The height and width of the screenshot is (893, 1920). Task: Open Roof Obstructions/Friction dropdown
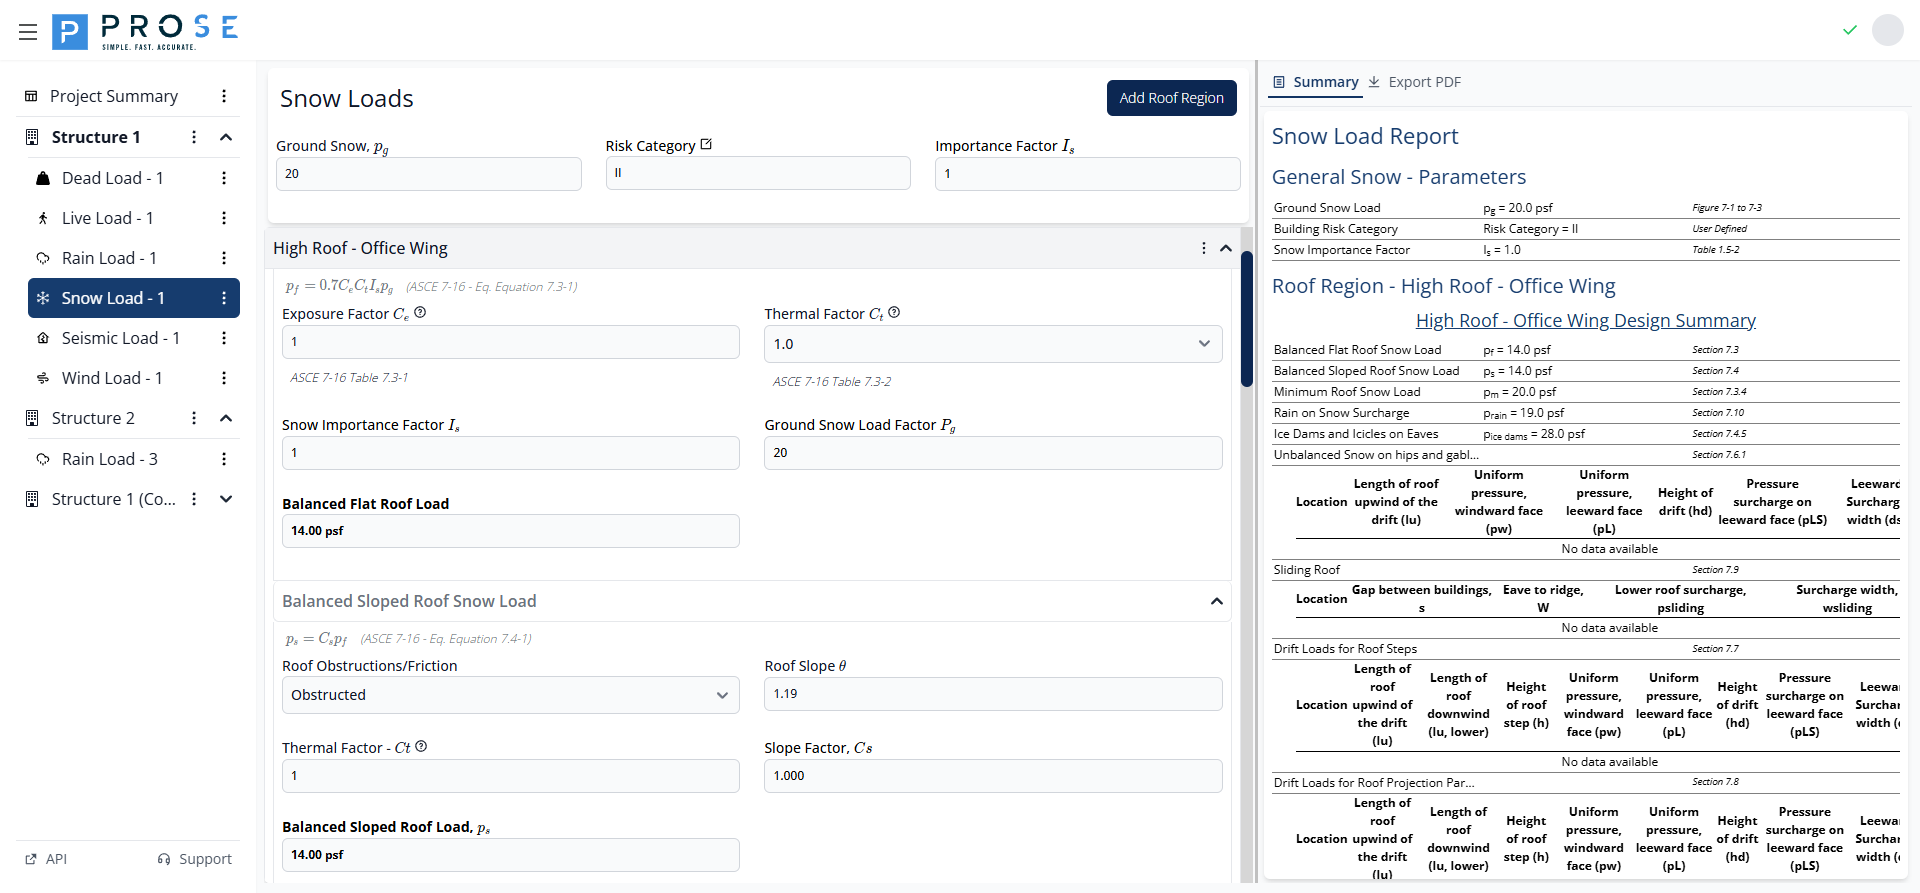[510, 695]
